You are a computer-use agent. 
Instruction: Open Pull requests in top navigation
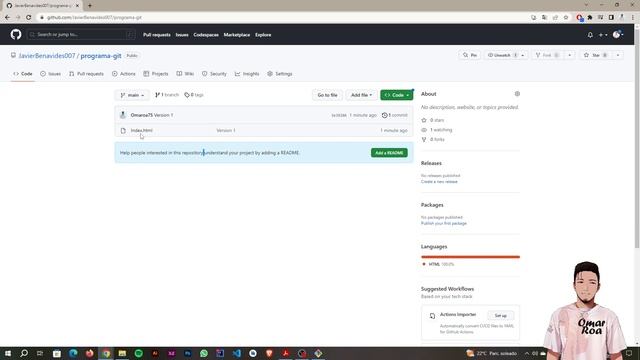click(x=157, y=35)
